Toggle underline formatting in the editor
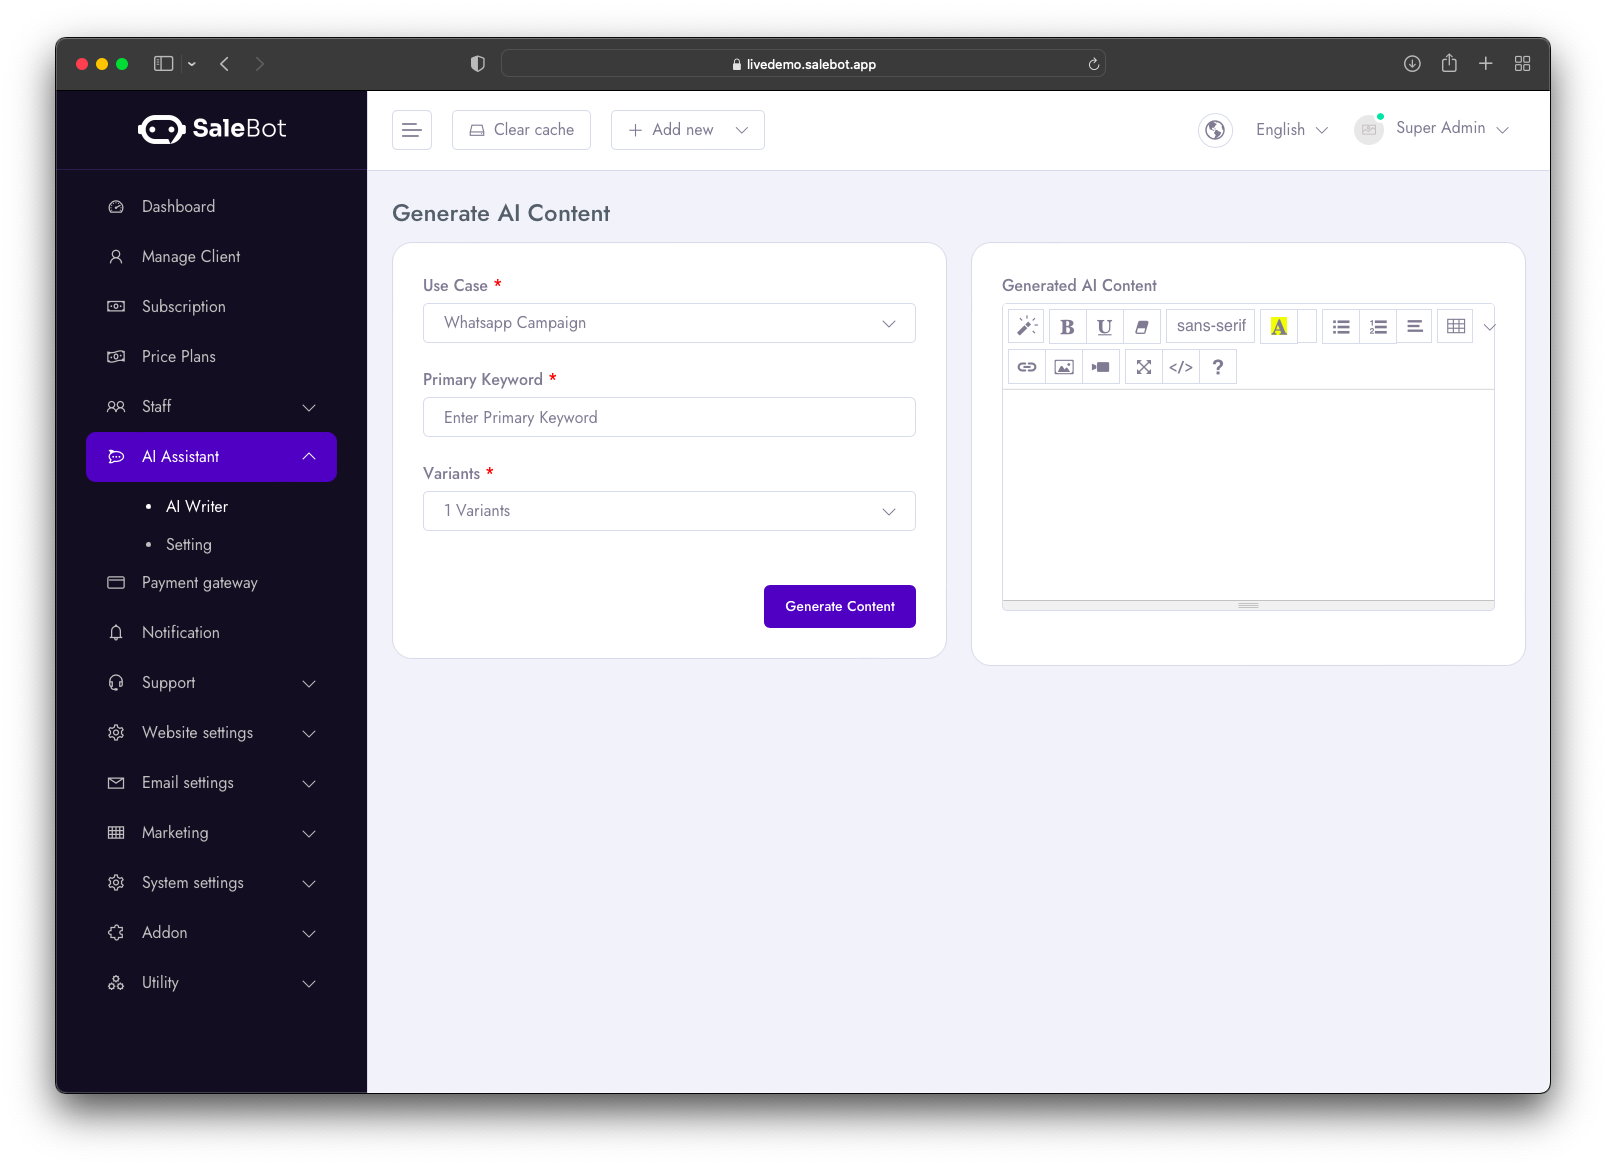The image size is (1606, 1167). (1104, 327)
